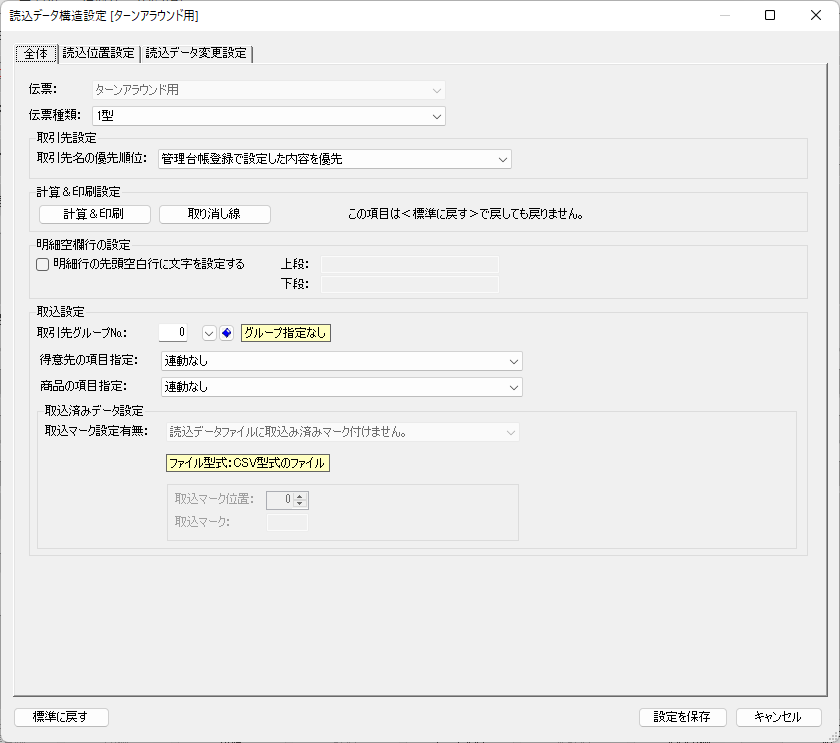Open the 伝票種類 dropdown showing 1型
Screen dimensions: 840x743
(x=436, y=115)
